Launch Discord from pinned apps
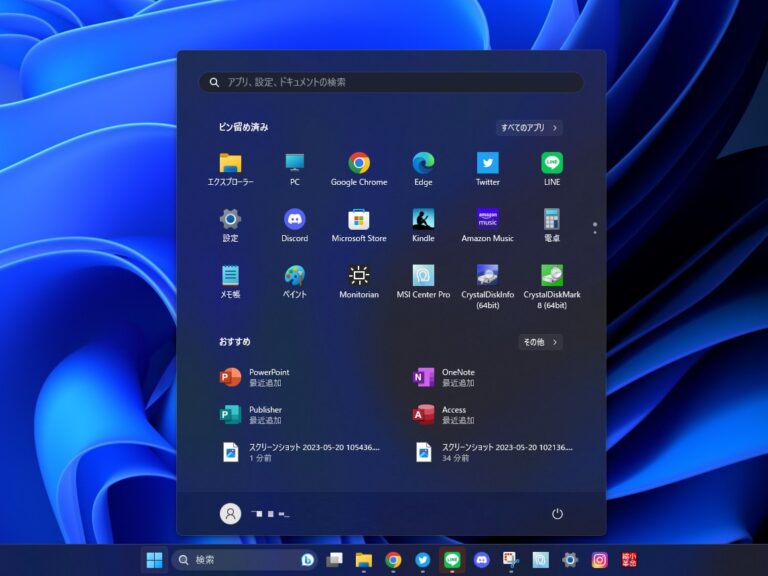768x576 pixels. (294, 226)
